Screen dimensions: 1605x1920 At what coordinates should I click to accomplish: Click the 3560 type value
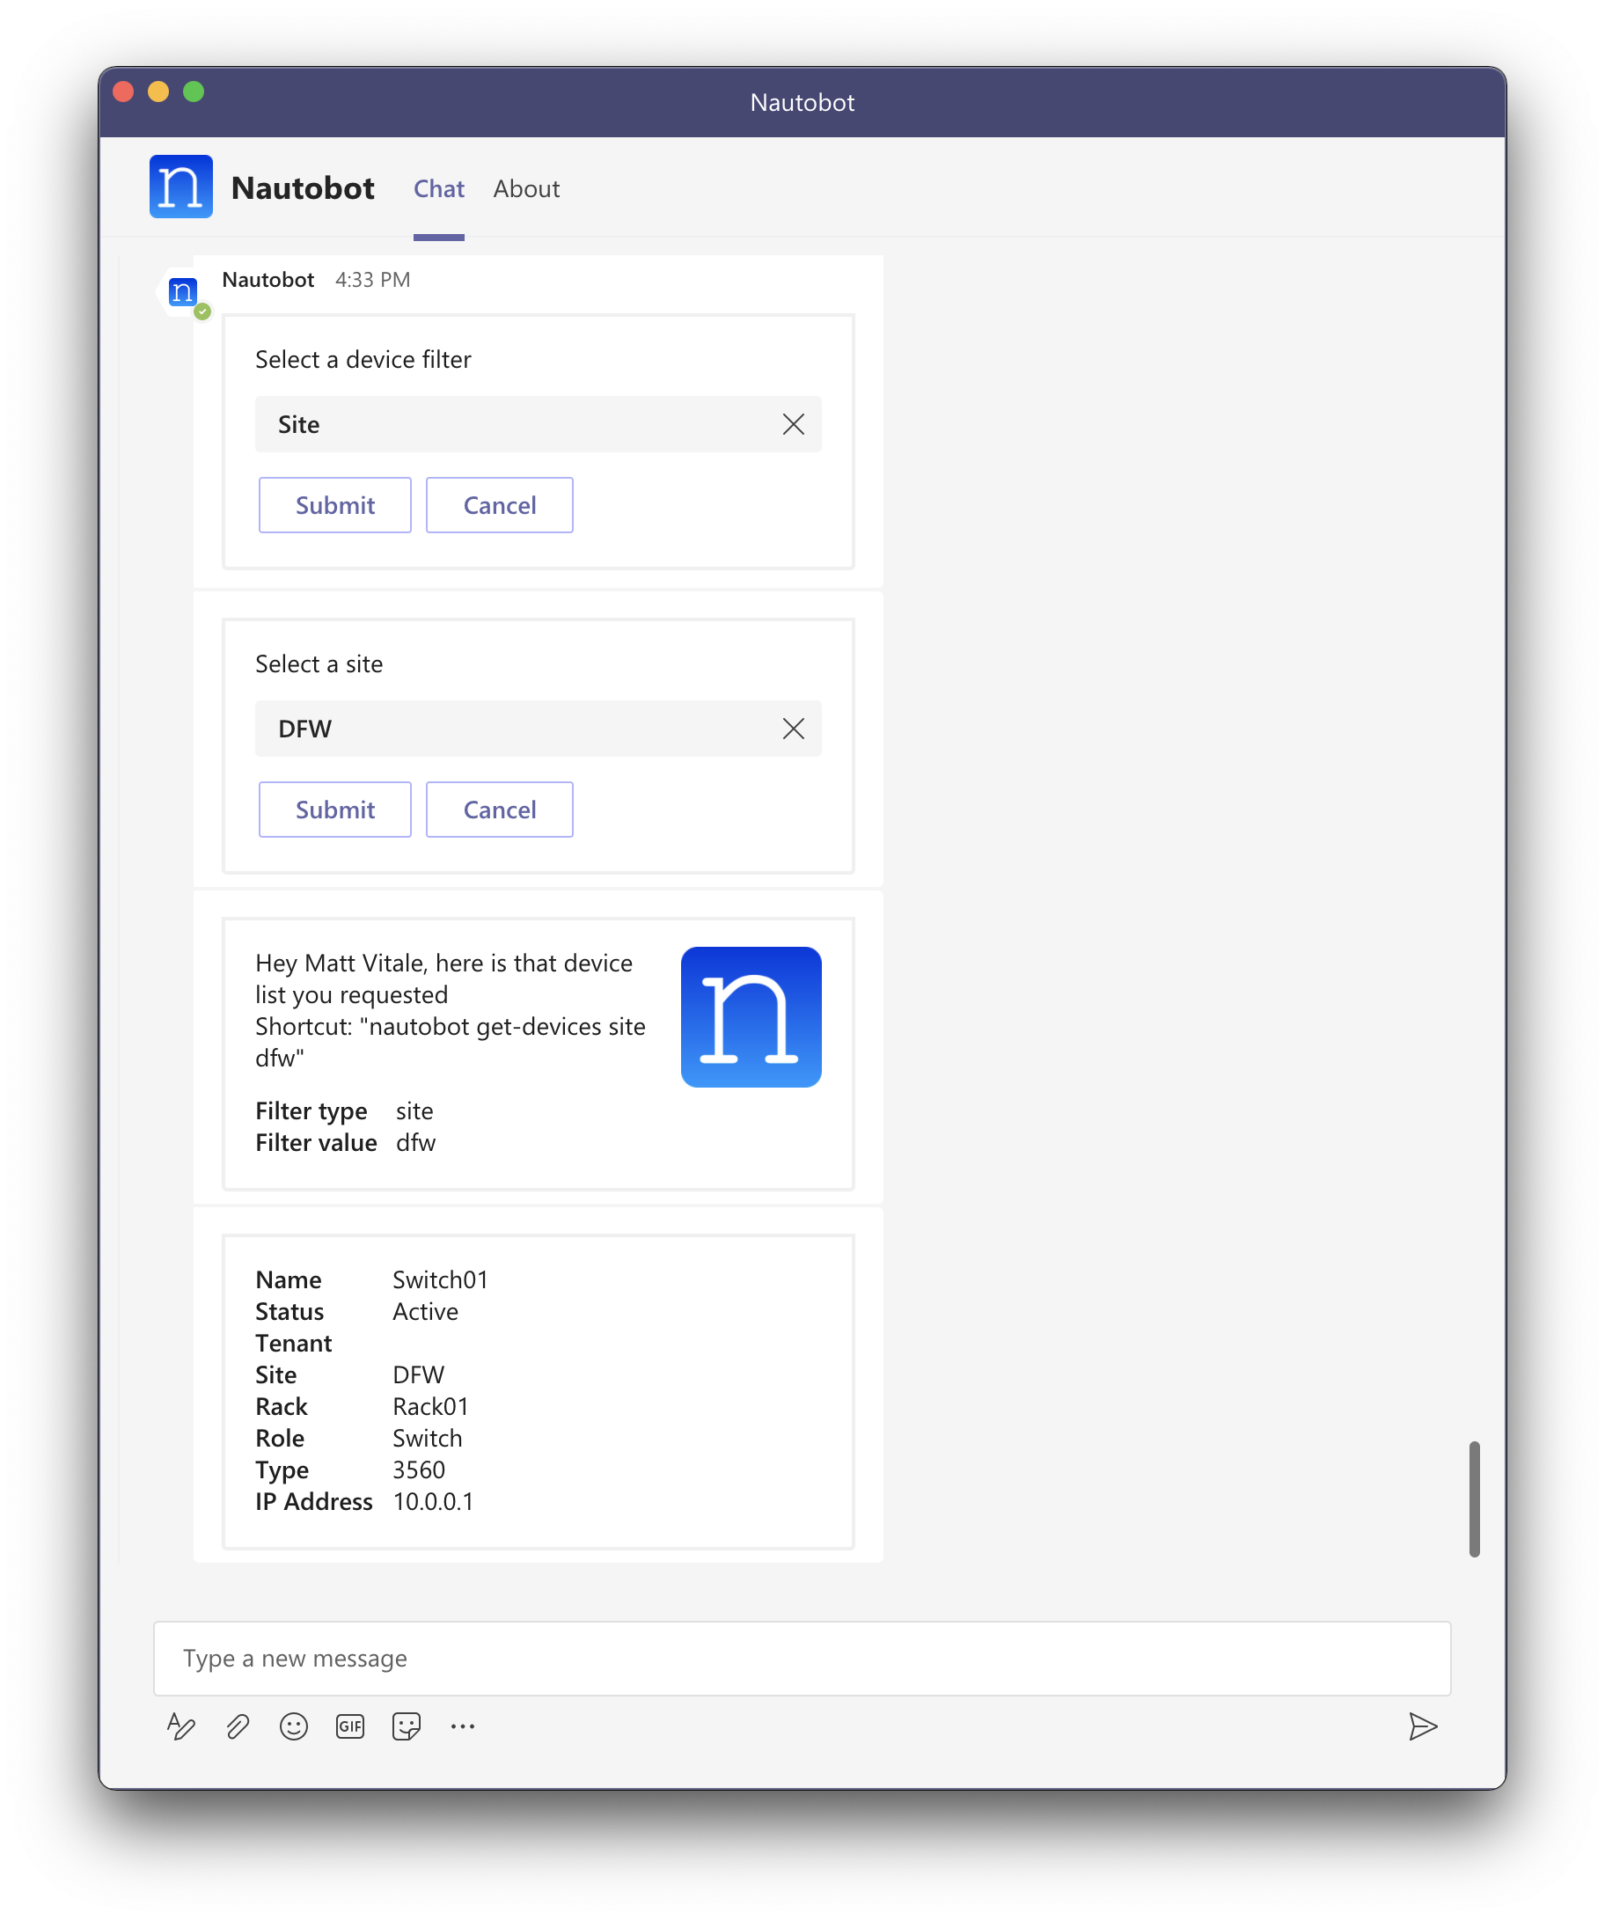click(x=419, y=1470)
